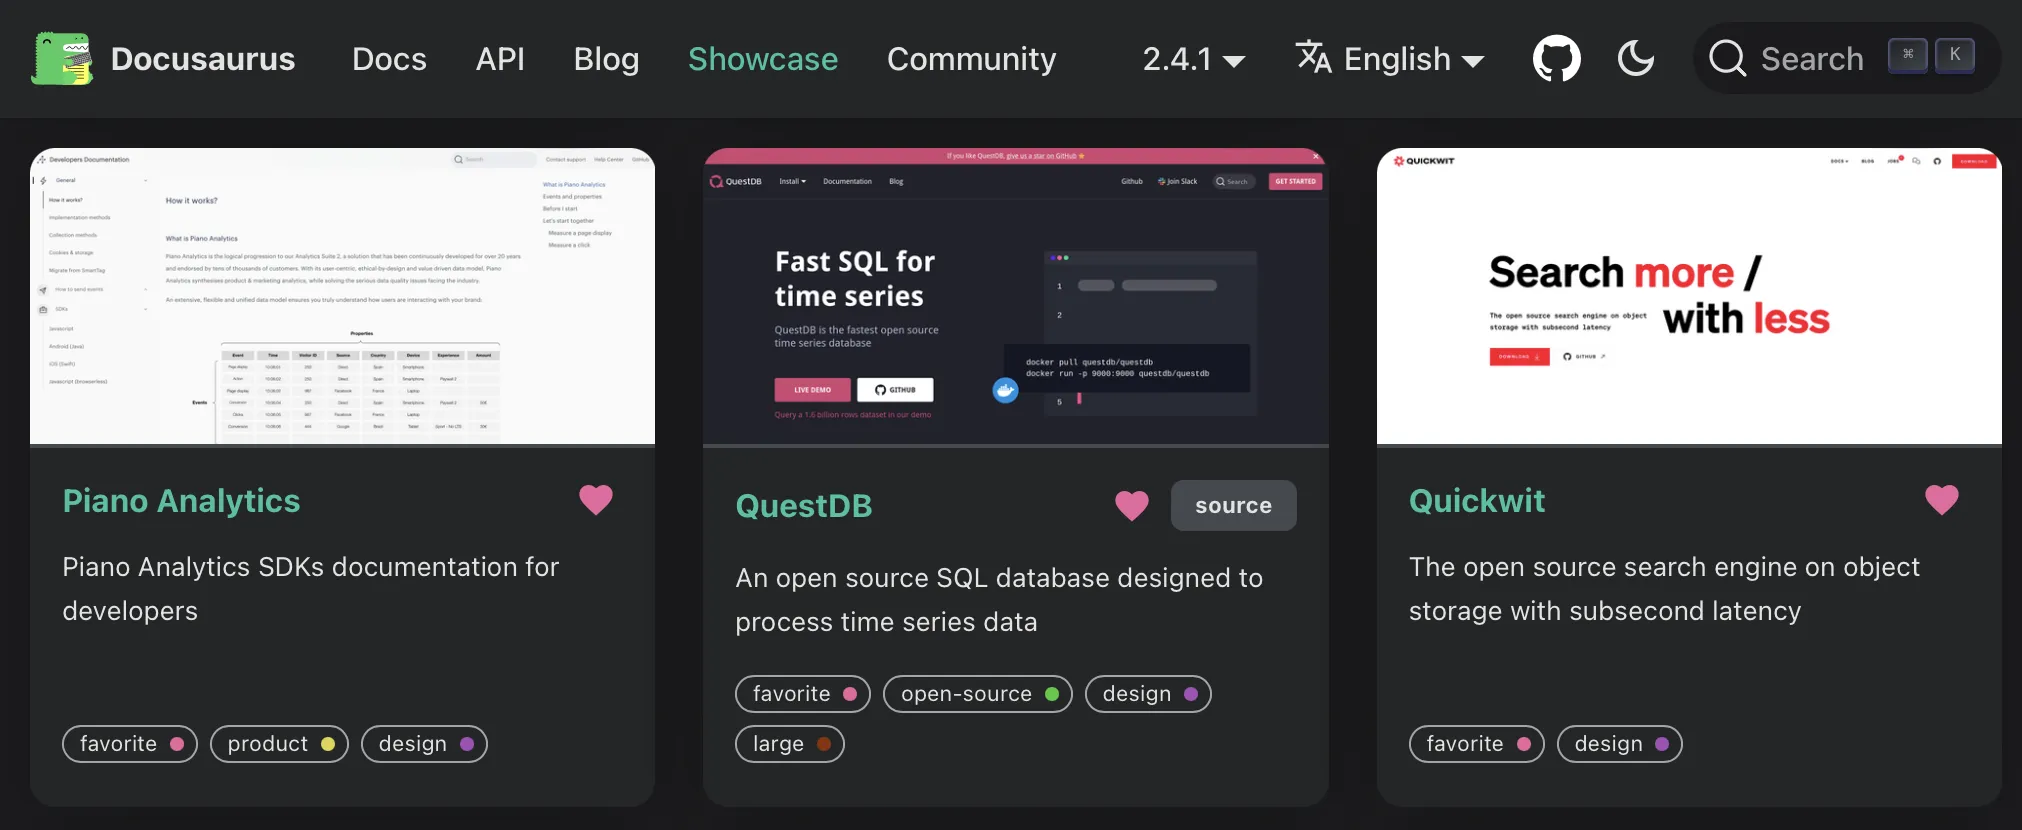The height and width of the screenshot is (830, 2022).
Task: Click the Piano Analytics description text
Action: coord(310,589)
